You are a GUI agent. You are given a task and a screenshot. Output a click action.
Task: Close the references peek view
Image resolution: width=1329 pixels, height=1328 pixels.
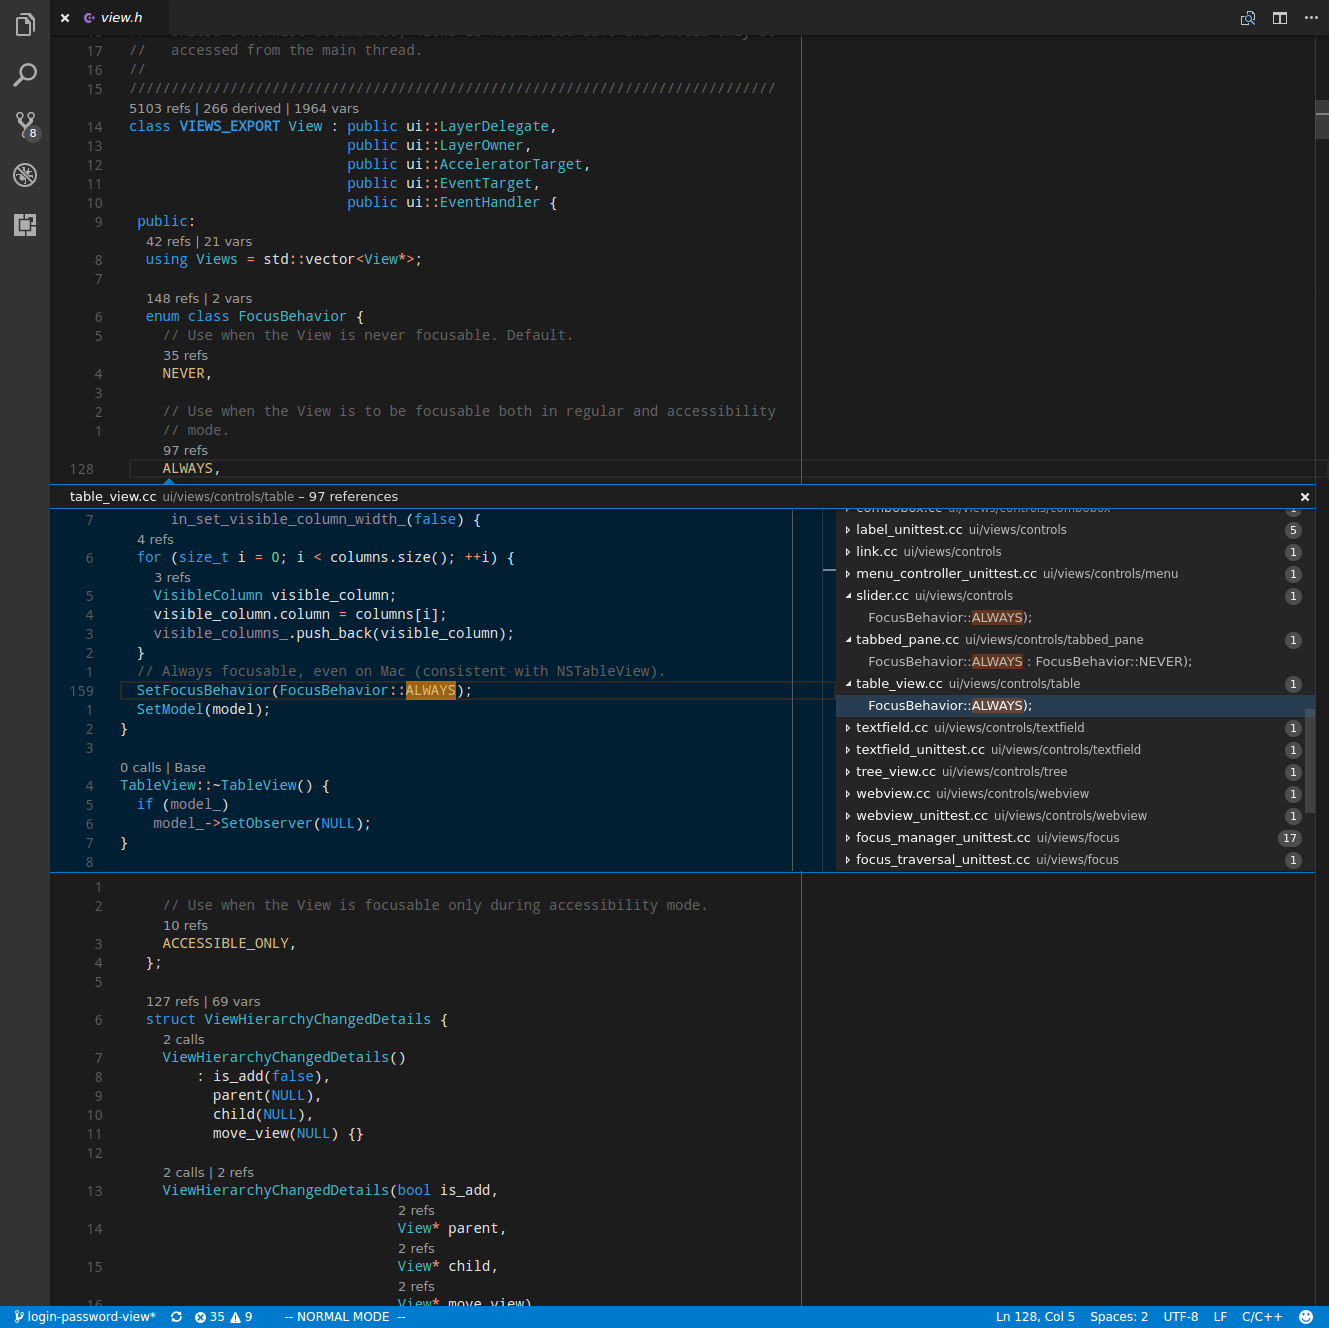pos(1304,497)
